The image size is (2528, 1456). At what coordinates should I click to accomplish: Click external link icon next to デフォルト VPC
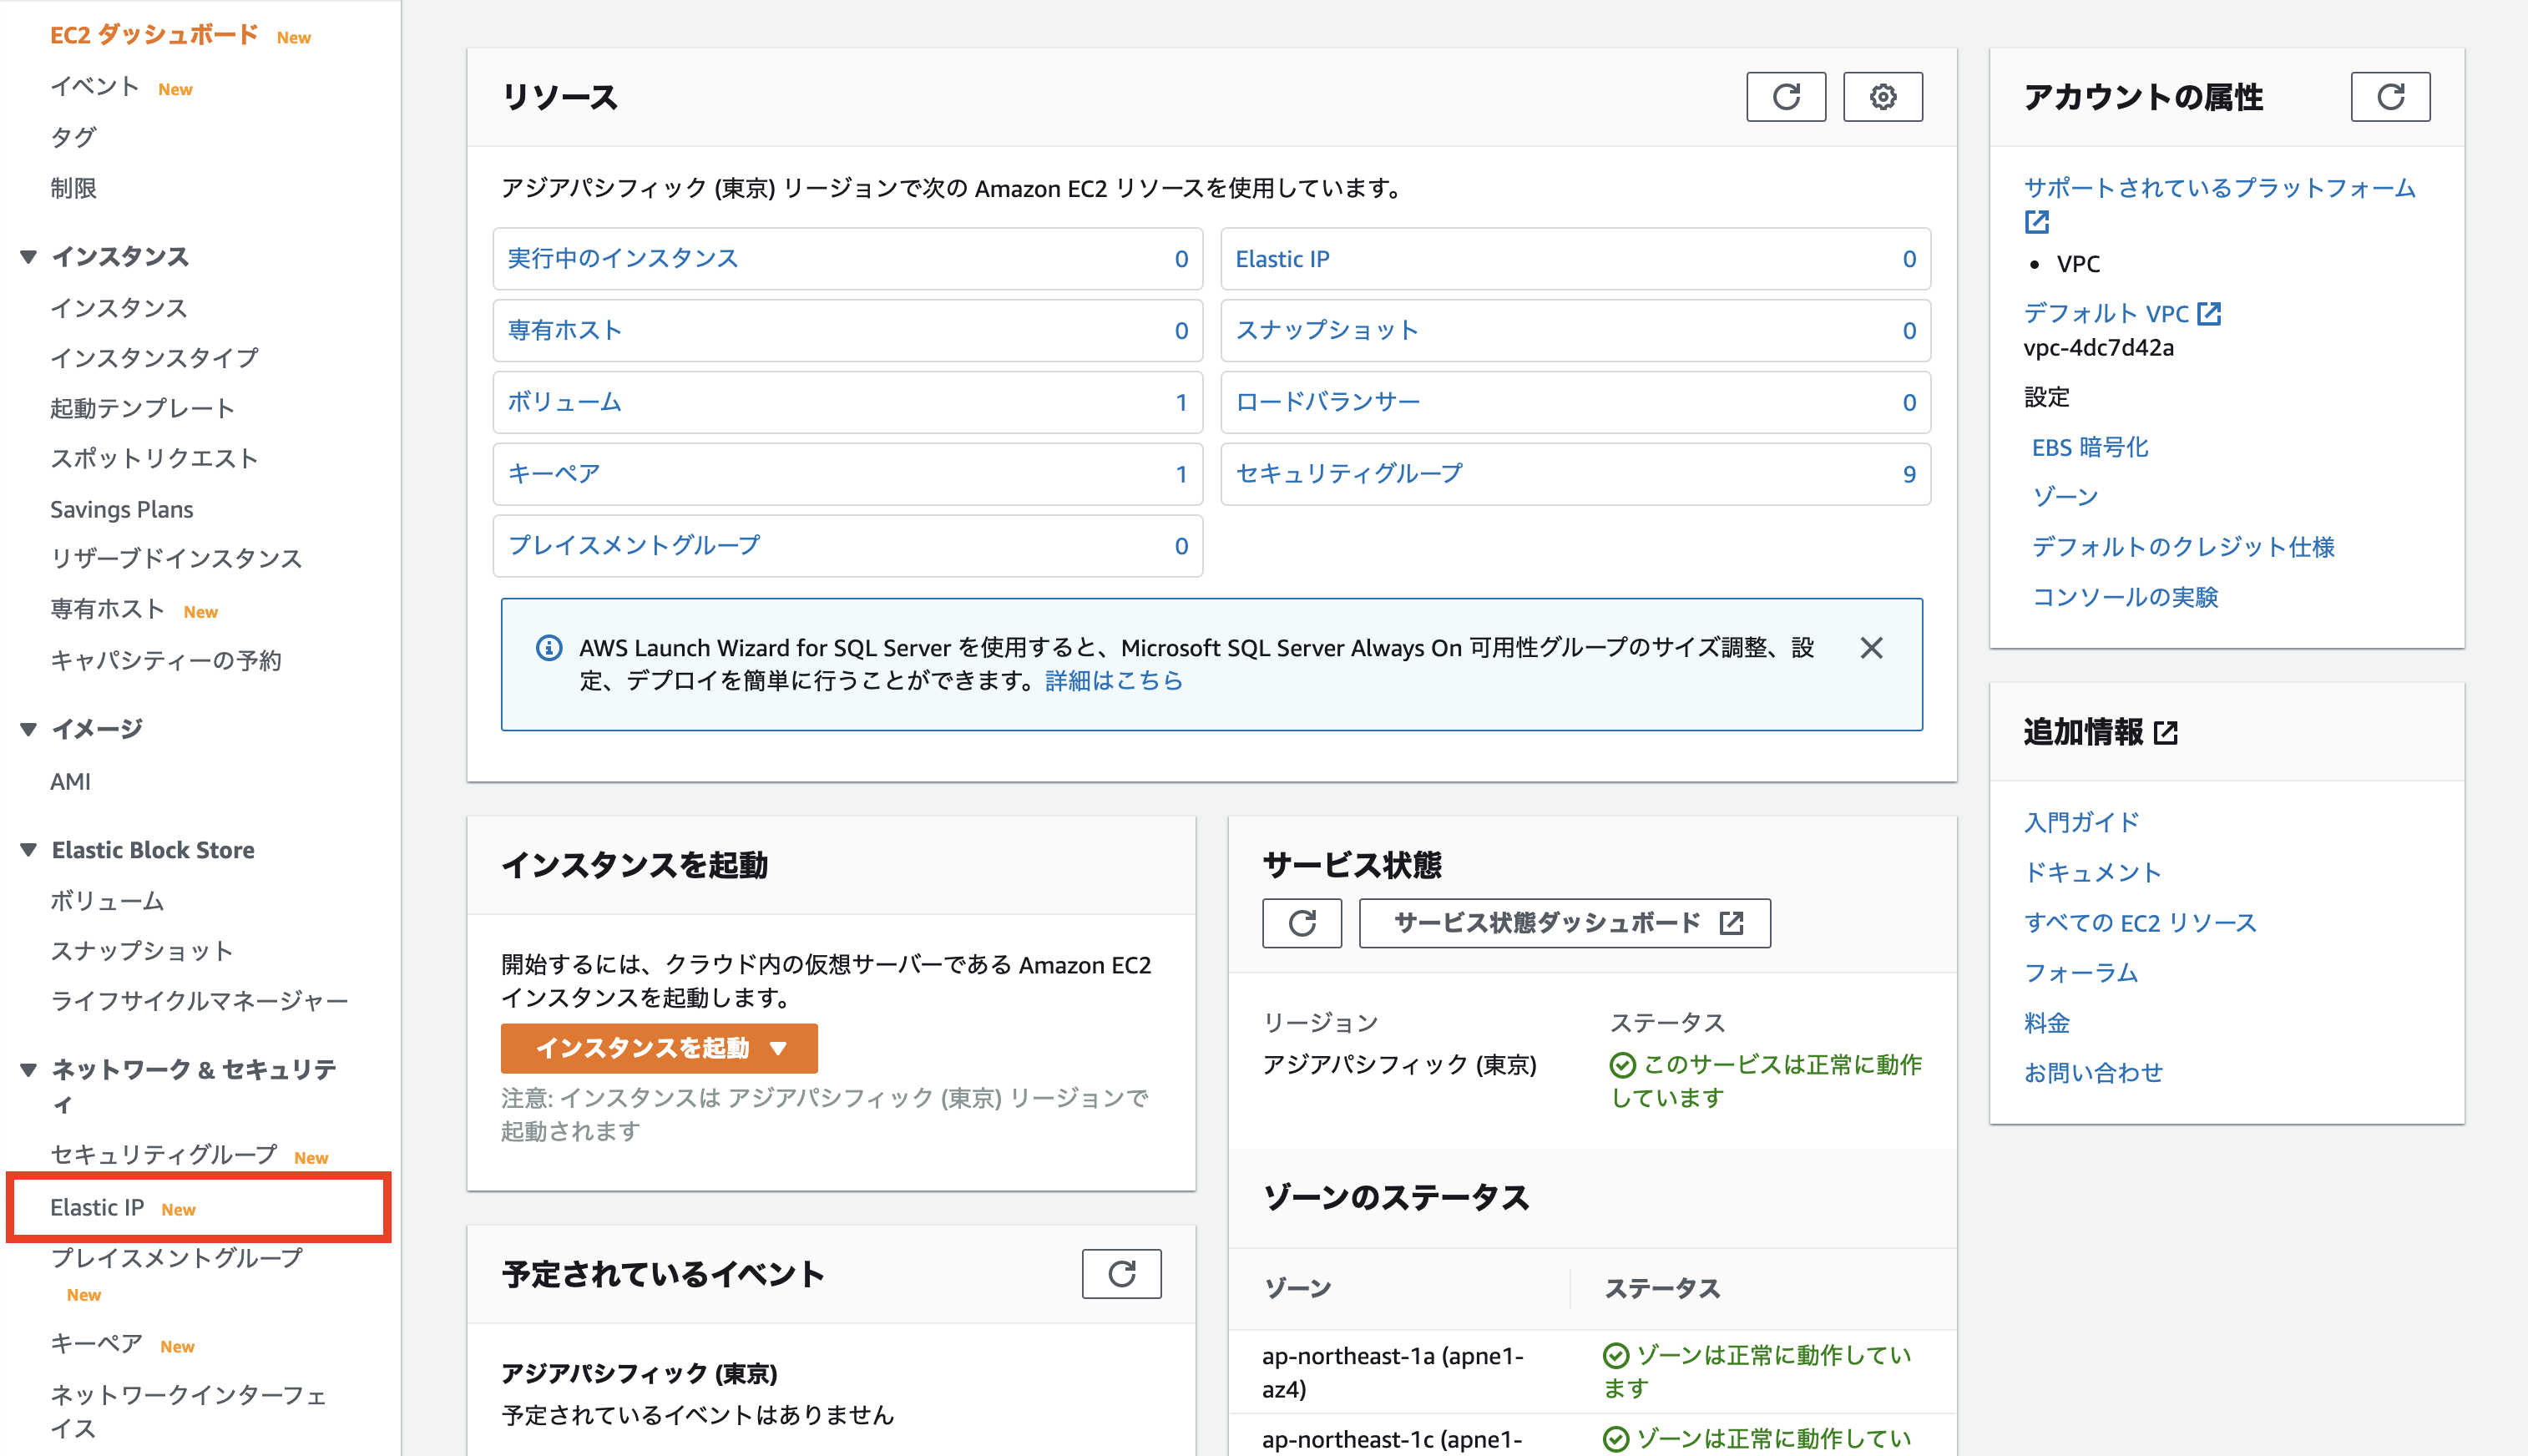[x=2209, y=314]
